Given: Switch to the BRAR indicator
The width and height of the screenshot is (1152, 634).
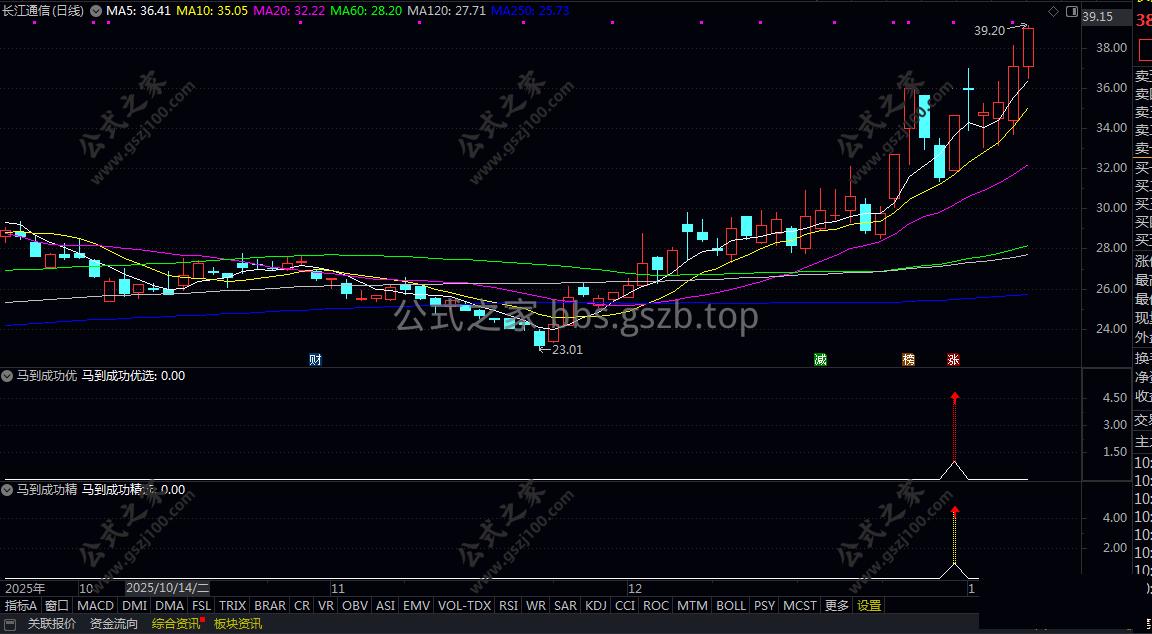Looking at the screenshot, I should click(x=270, y=606).
